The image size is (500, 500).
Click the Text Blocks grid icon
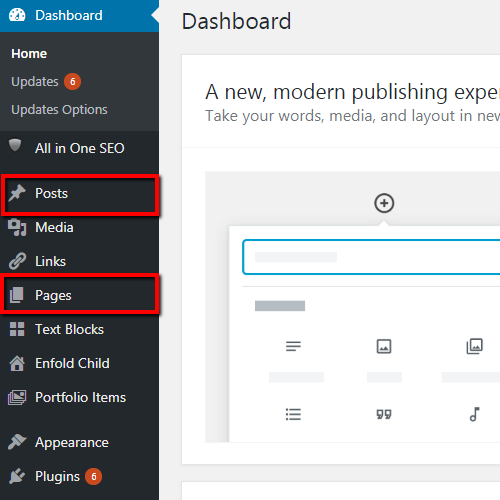tap(17, 329)
